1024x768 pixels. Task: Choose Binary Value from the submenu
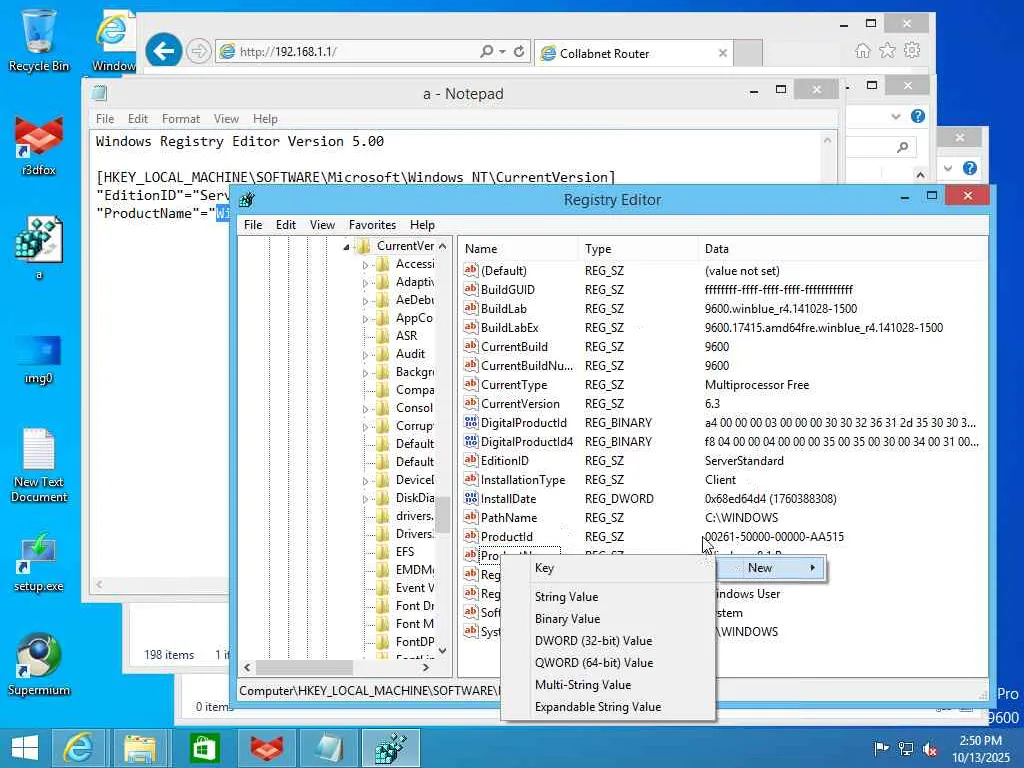567,618
